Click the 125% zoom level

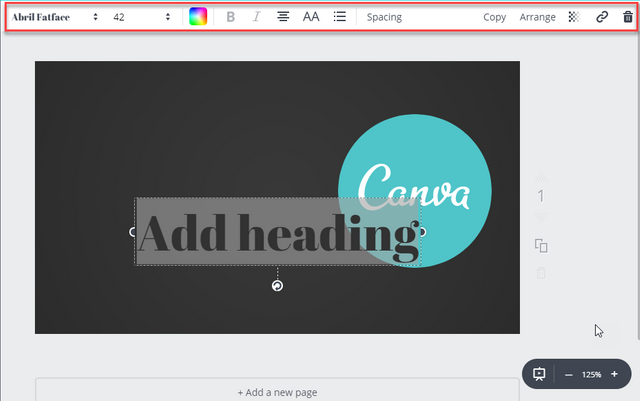point(591,374)
